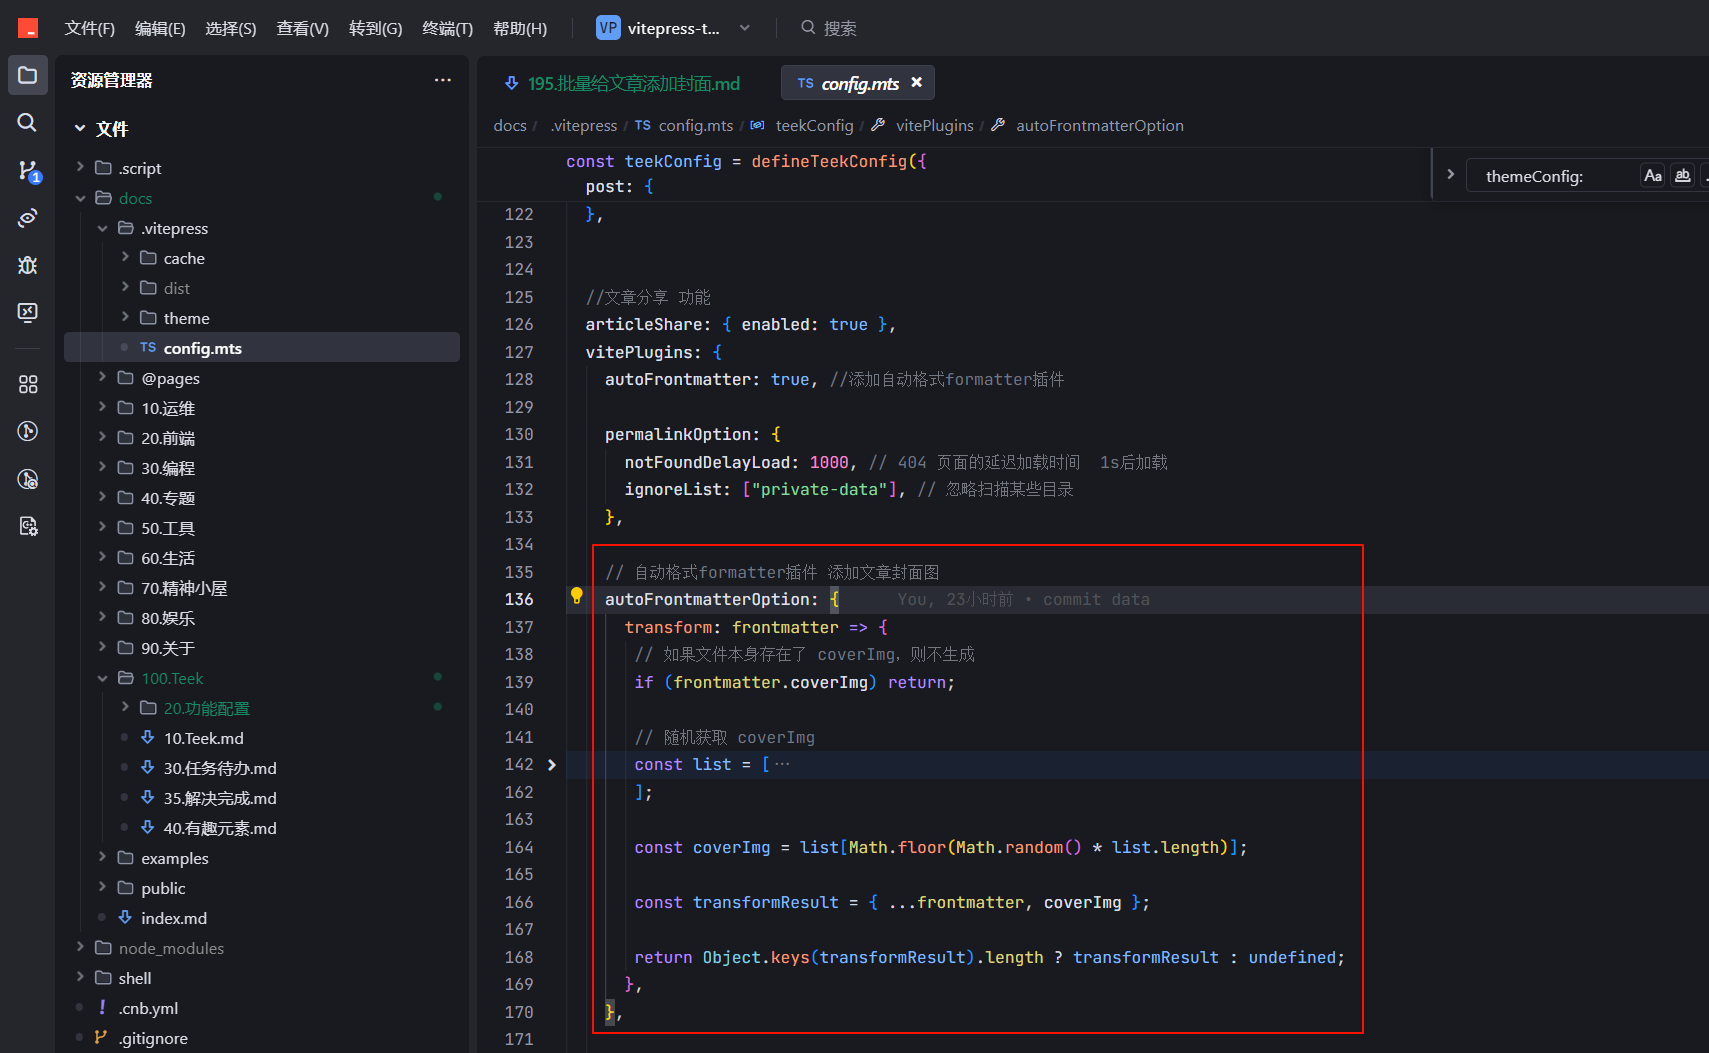
Task: Click the search magnifier in title bar
Action: [808, 28]
